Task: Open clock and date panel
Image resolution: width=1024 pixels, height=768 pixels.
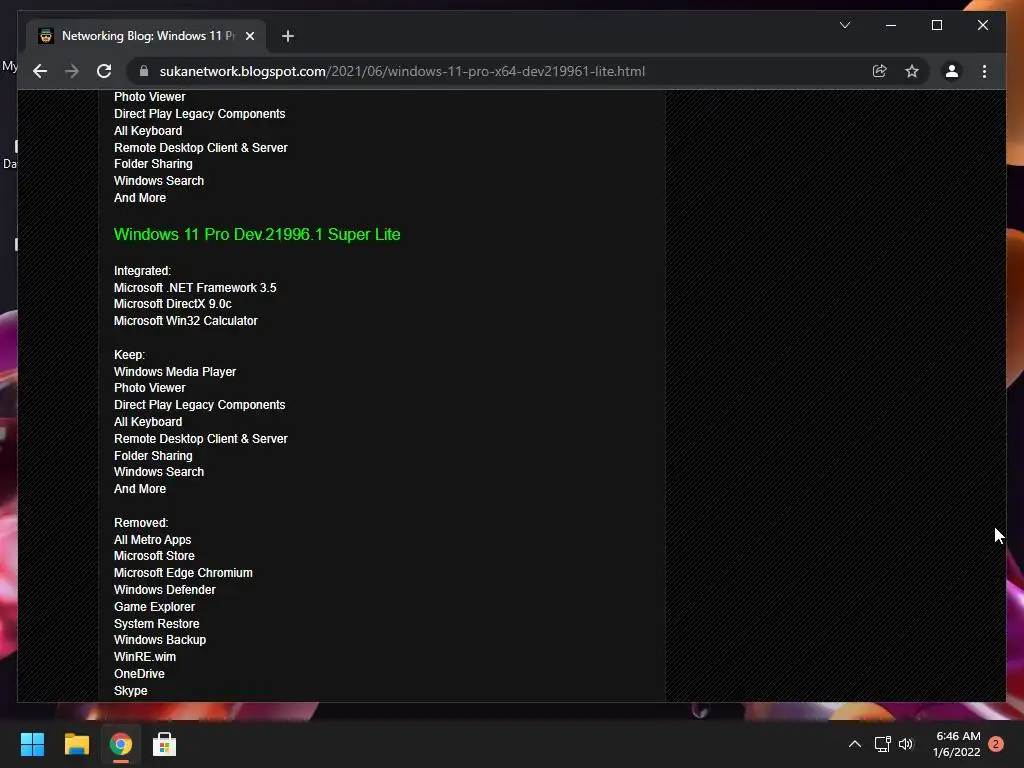Action: point(957,744)
